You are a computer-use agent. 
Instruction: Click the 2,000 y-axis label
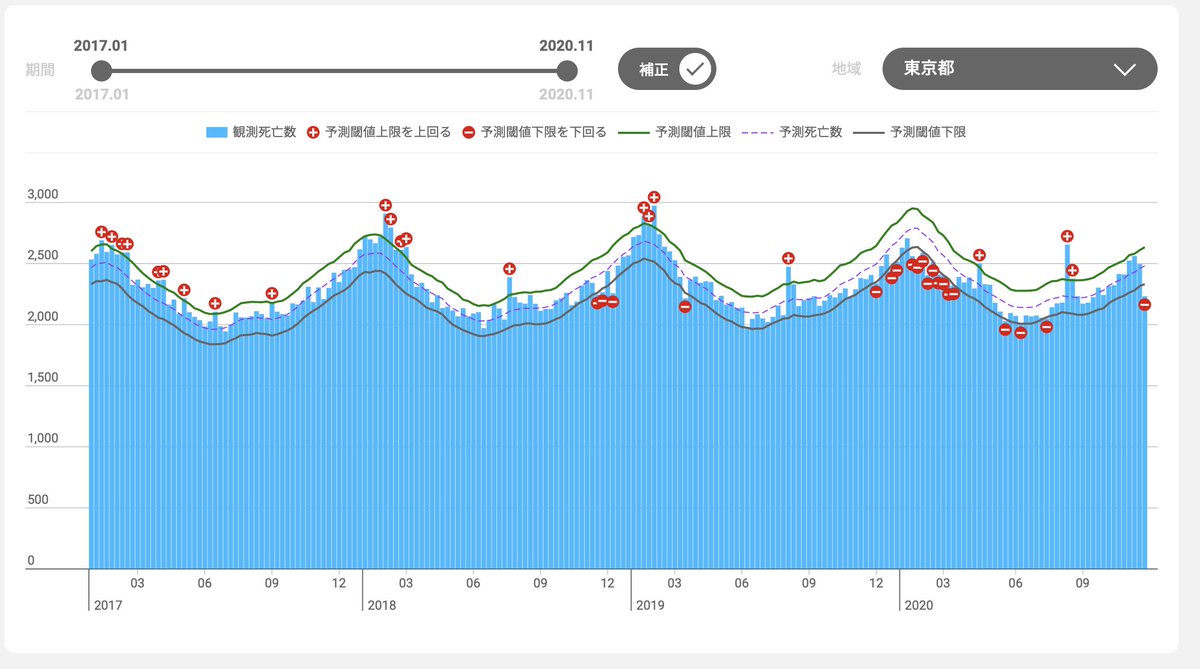click(x=43, y=317)
